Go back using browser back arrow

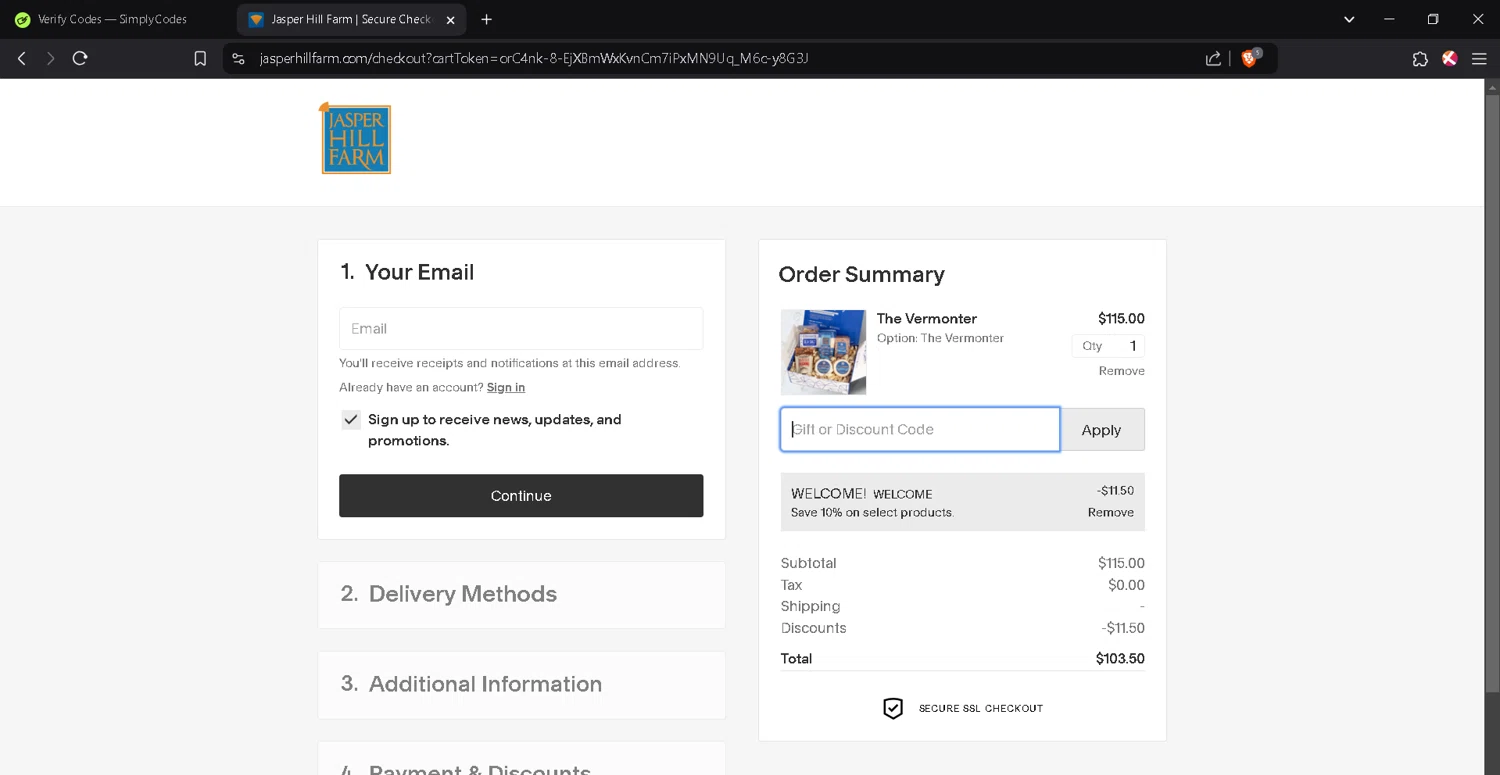pyautogui.click(x=21, y=59)
